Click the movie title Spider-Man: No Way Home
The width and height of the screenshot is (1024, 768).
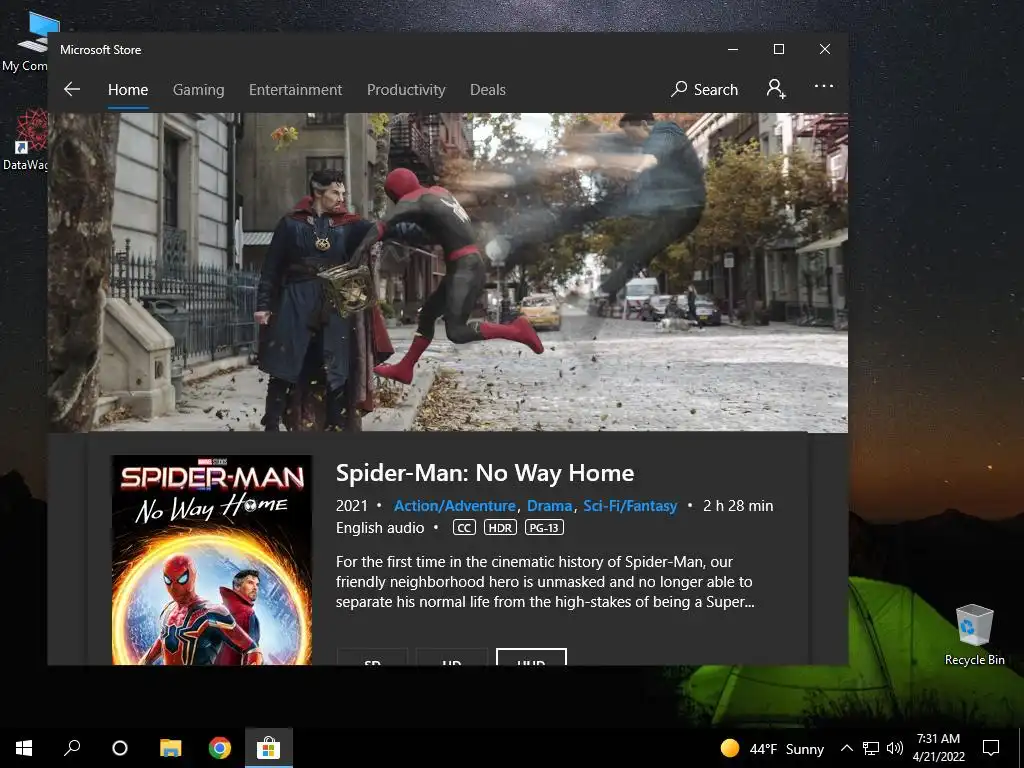[x=485, y=473]
